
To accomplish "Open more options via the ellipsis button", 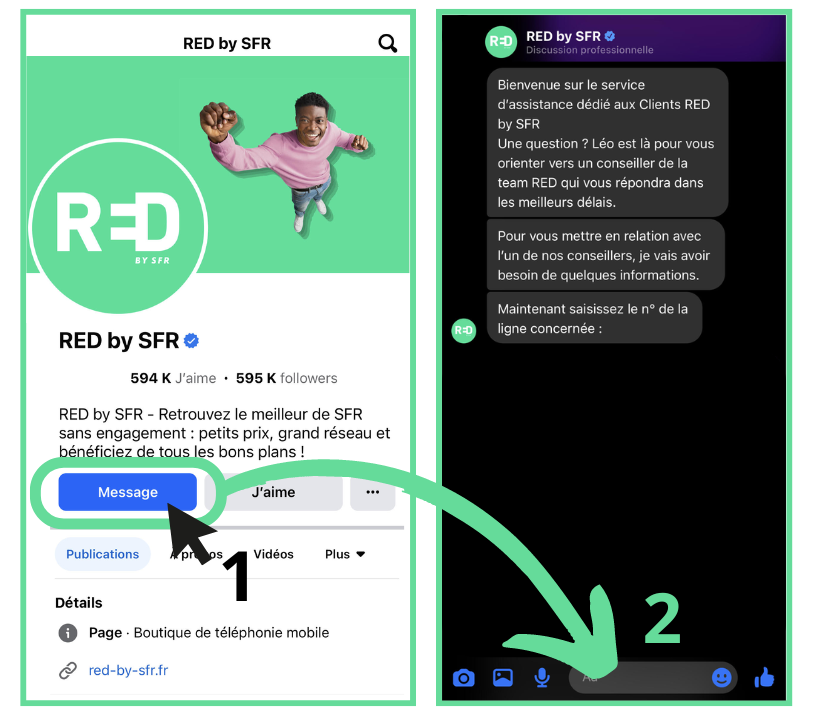I will click(x=372, y=492).
